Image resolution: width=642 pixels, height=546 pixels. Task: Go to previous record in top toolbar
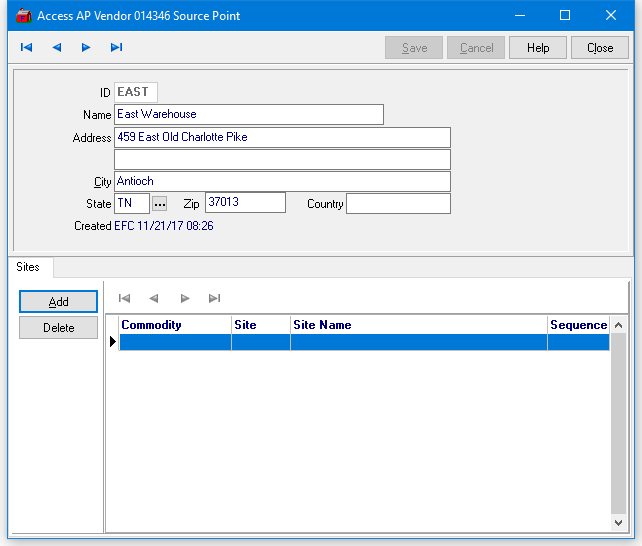pos(56,47)
